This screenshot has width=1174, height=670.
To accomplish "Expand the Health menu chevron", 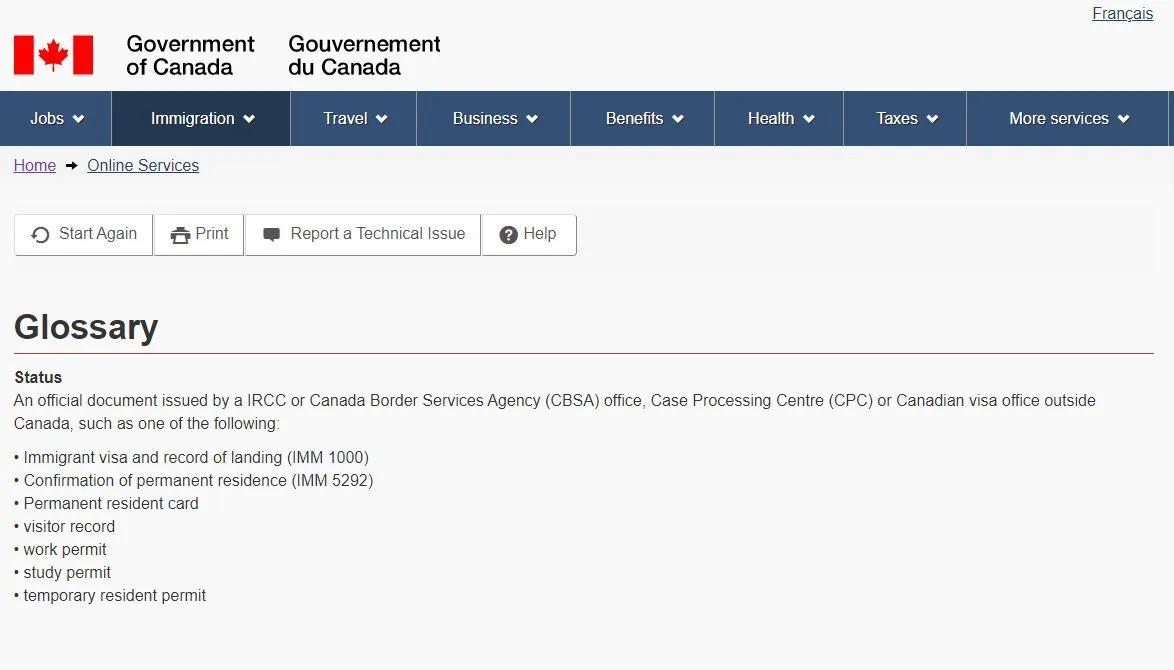I will [809, 119].
